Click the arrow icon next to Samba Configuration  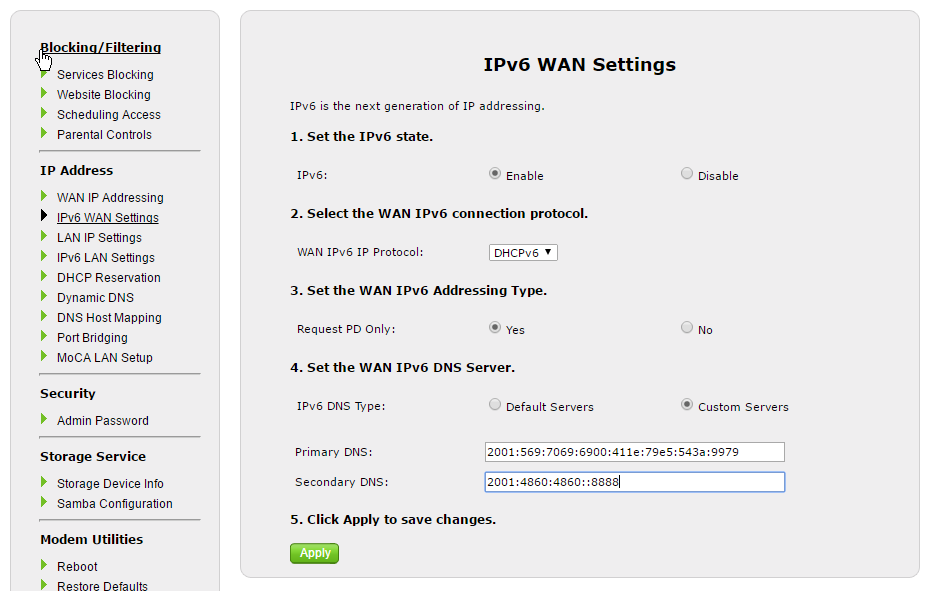tap(44, 502)
